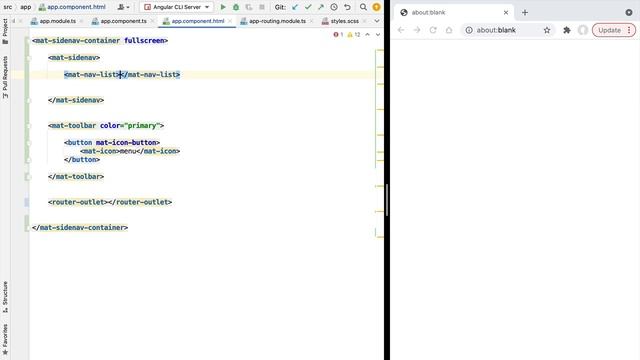Click the run with coverage icon
The image size is (640, 360).
(x=249, y=7)
